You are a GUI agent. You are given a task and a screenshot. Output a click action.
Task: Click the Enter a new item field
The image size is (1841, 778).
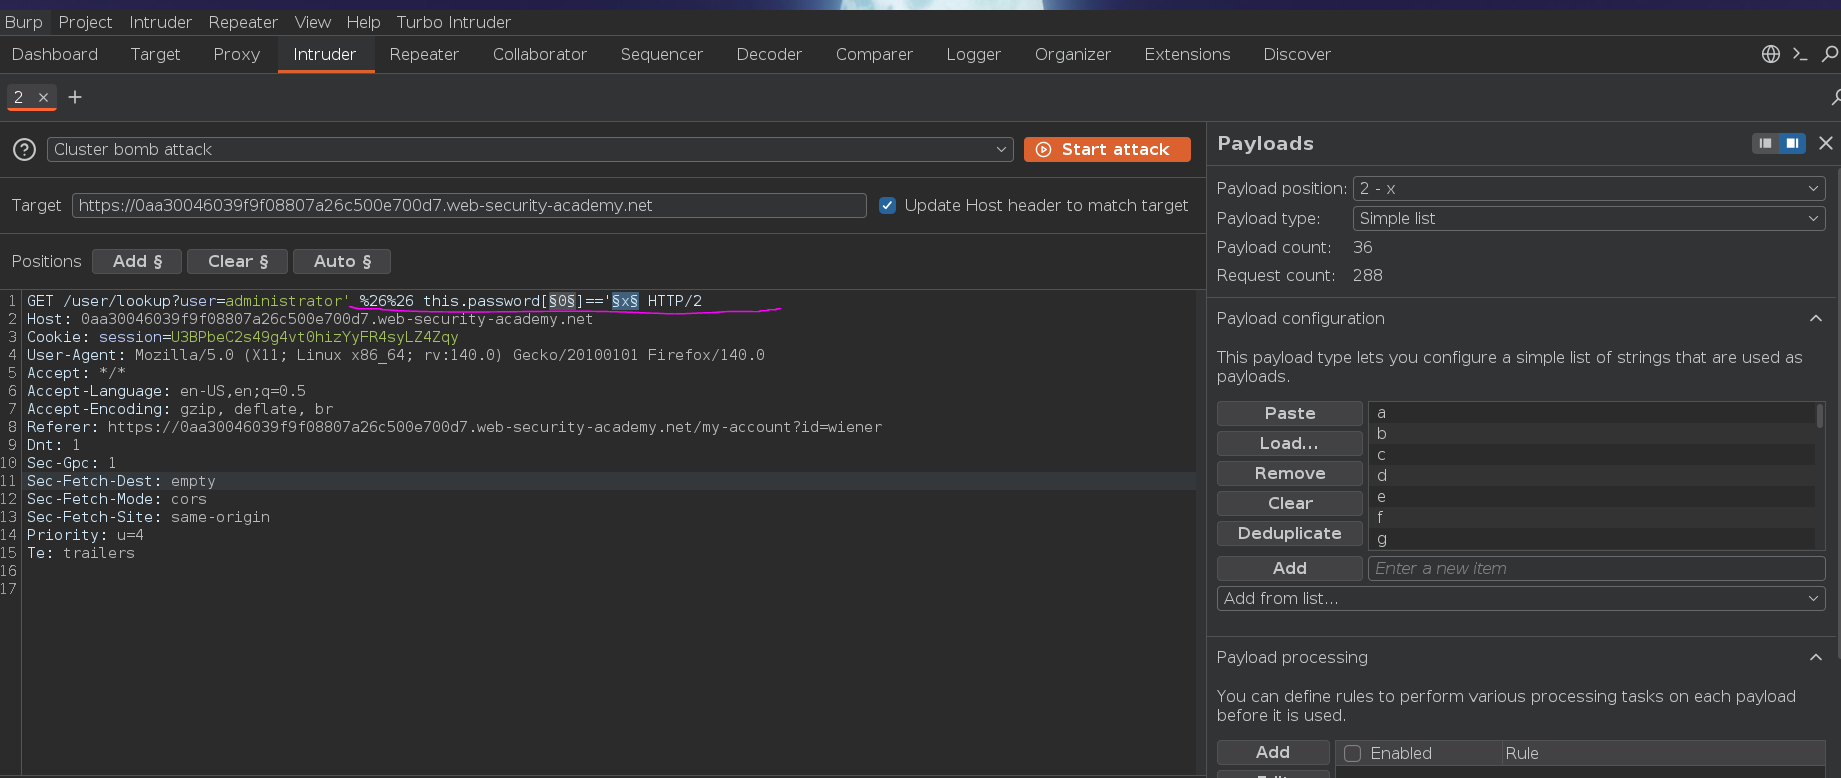click(1596, 568)
